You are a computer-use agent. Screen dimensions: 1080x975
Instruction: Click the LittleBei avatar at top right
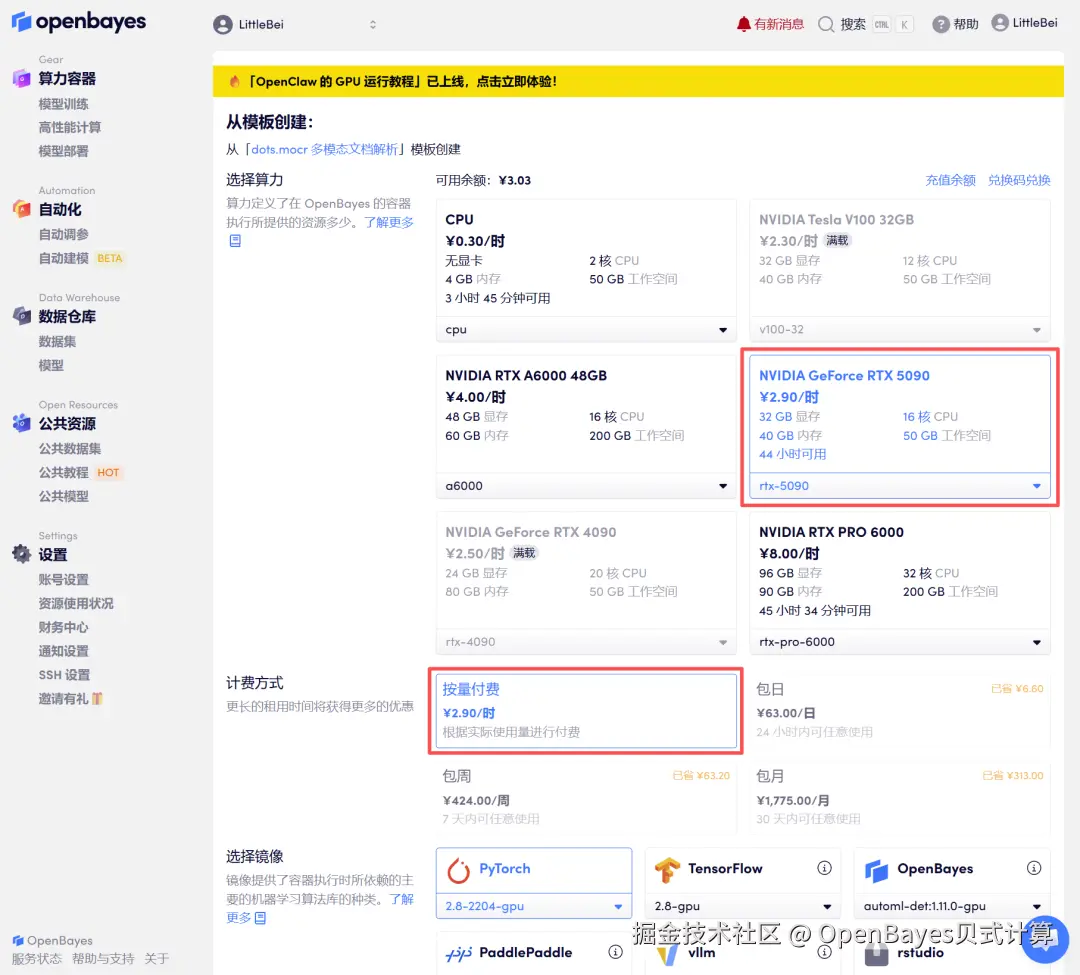click(999, 23)
